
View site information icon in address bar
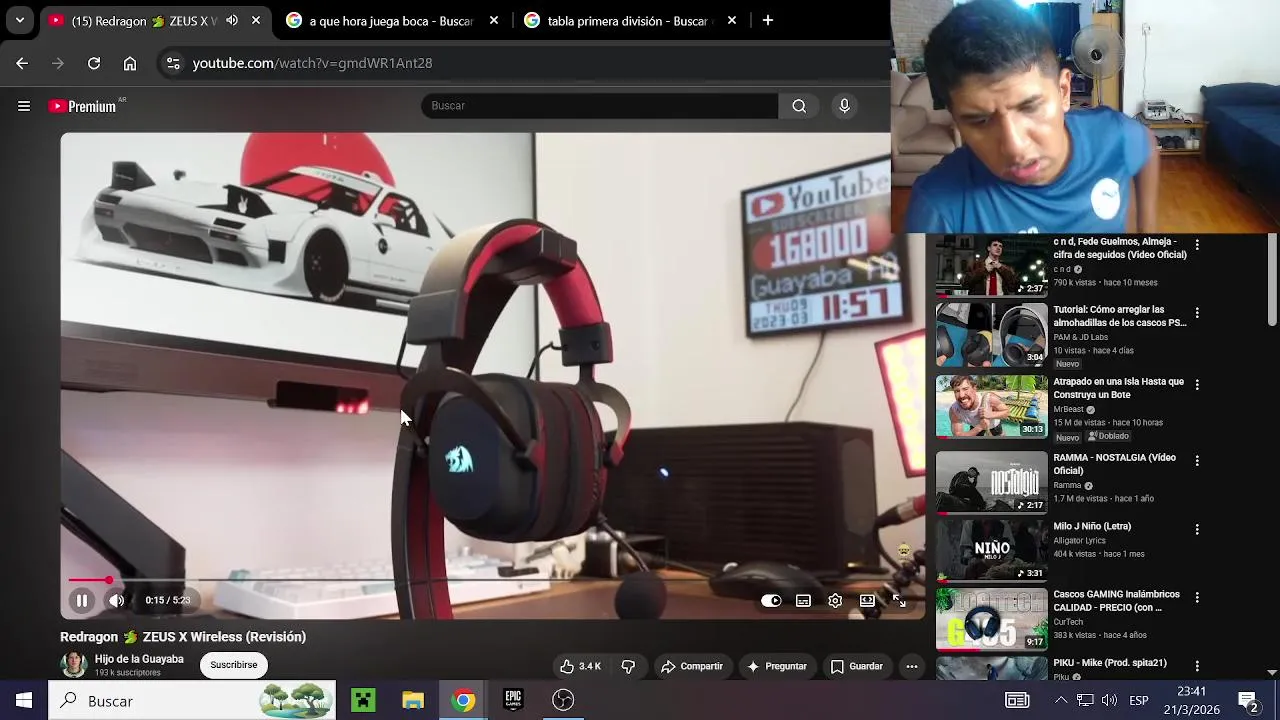(x=173, y=63)
